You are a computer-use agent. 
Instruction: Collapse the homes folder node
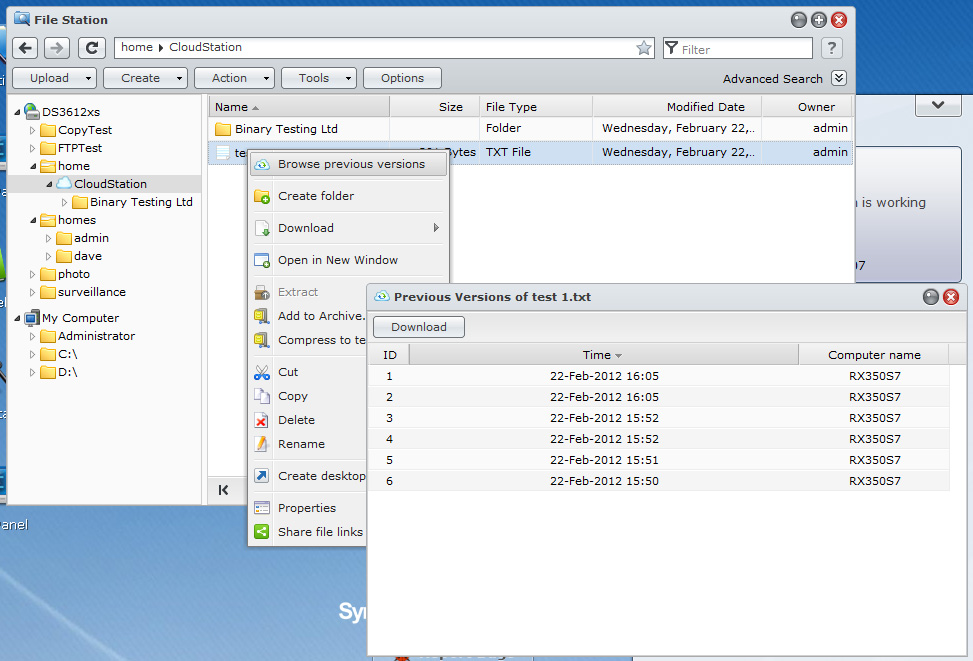click(x=33, y=220)
